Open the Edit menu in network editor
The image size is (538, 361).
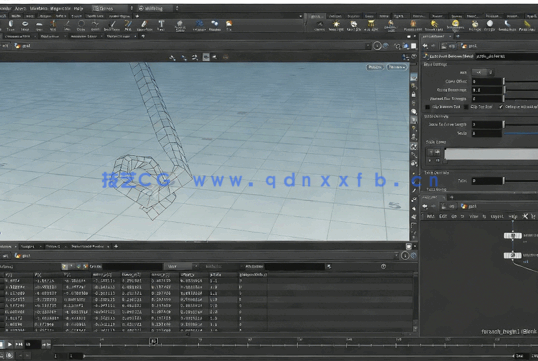tap(443, 216)
